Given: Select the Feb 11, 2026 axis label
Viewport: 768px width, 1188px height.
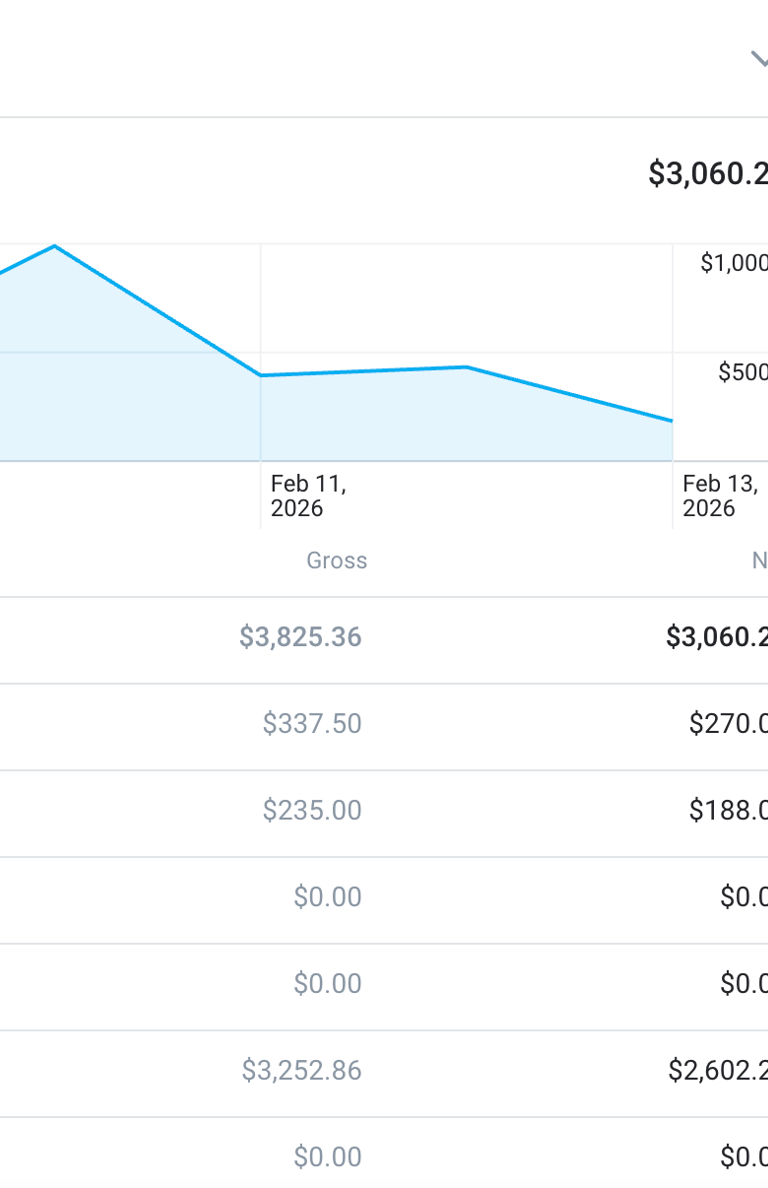Looking at the screenshot, I should pos(308,496).
